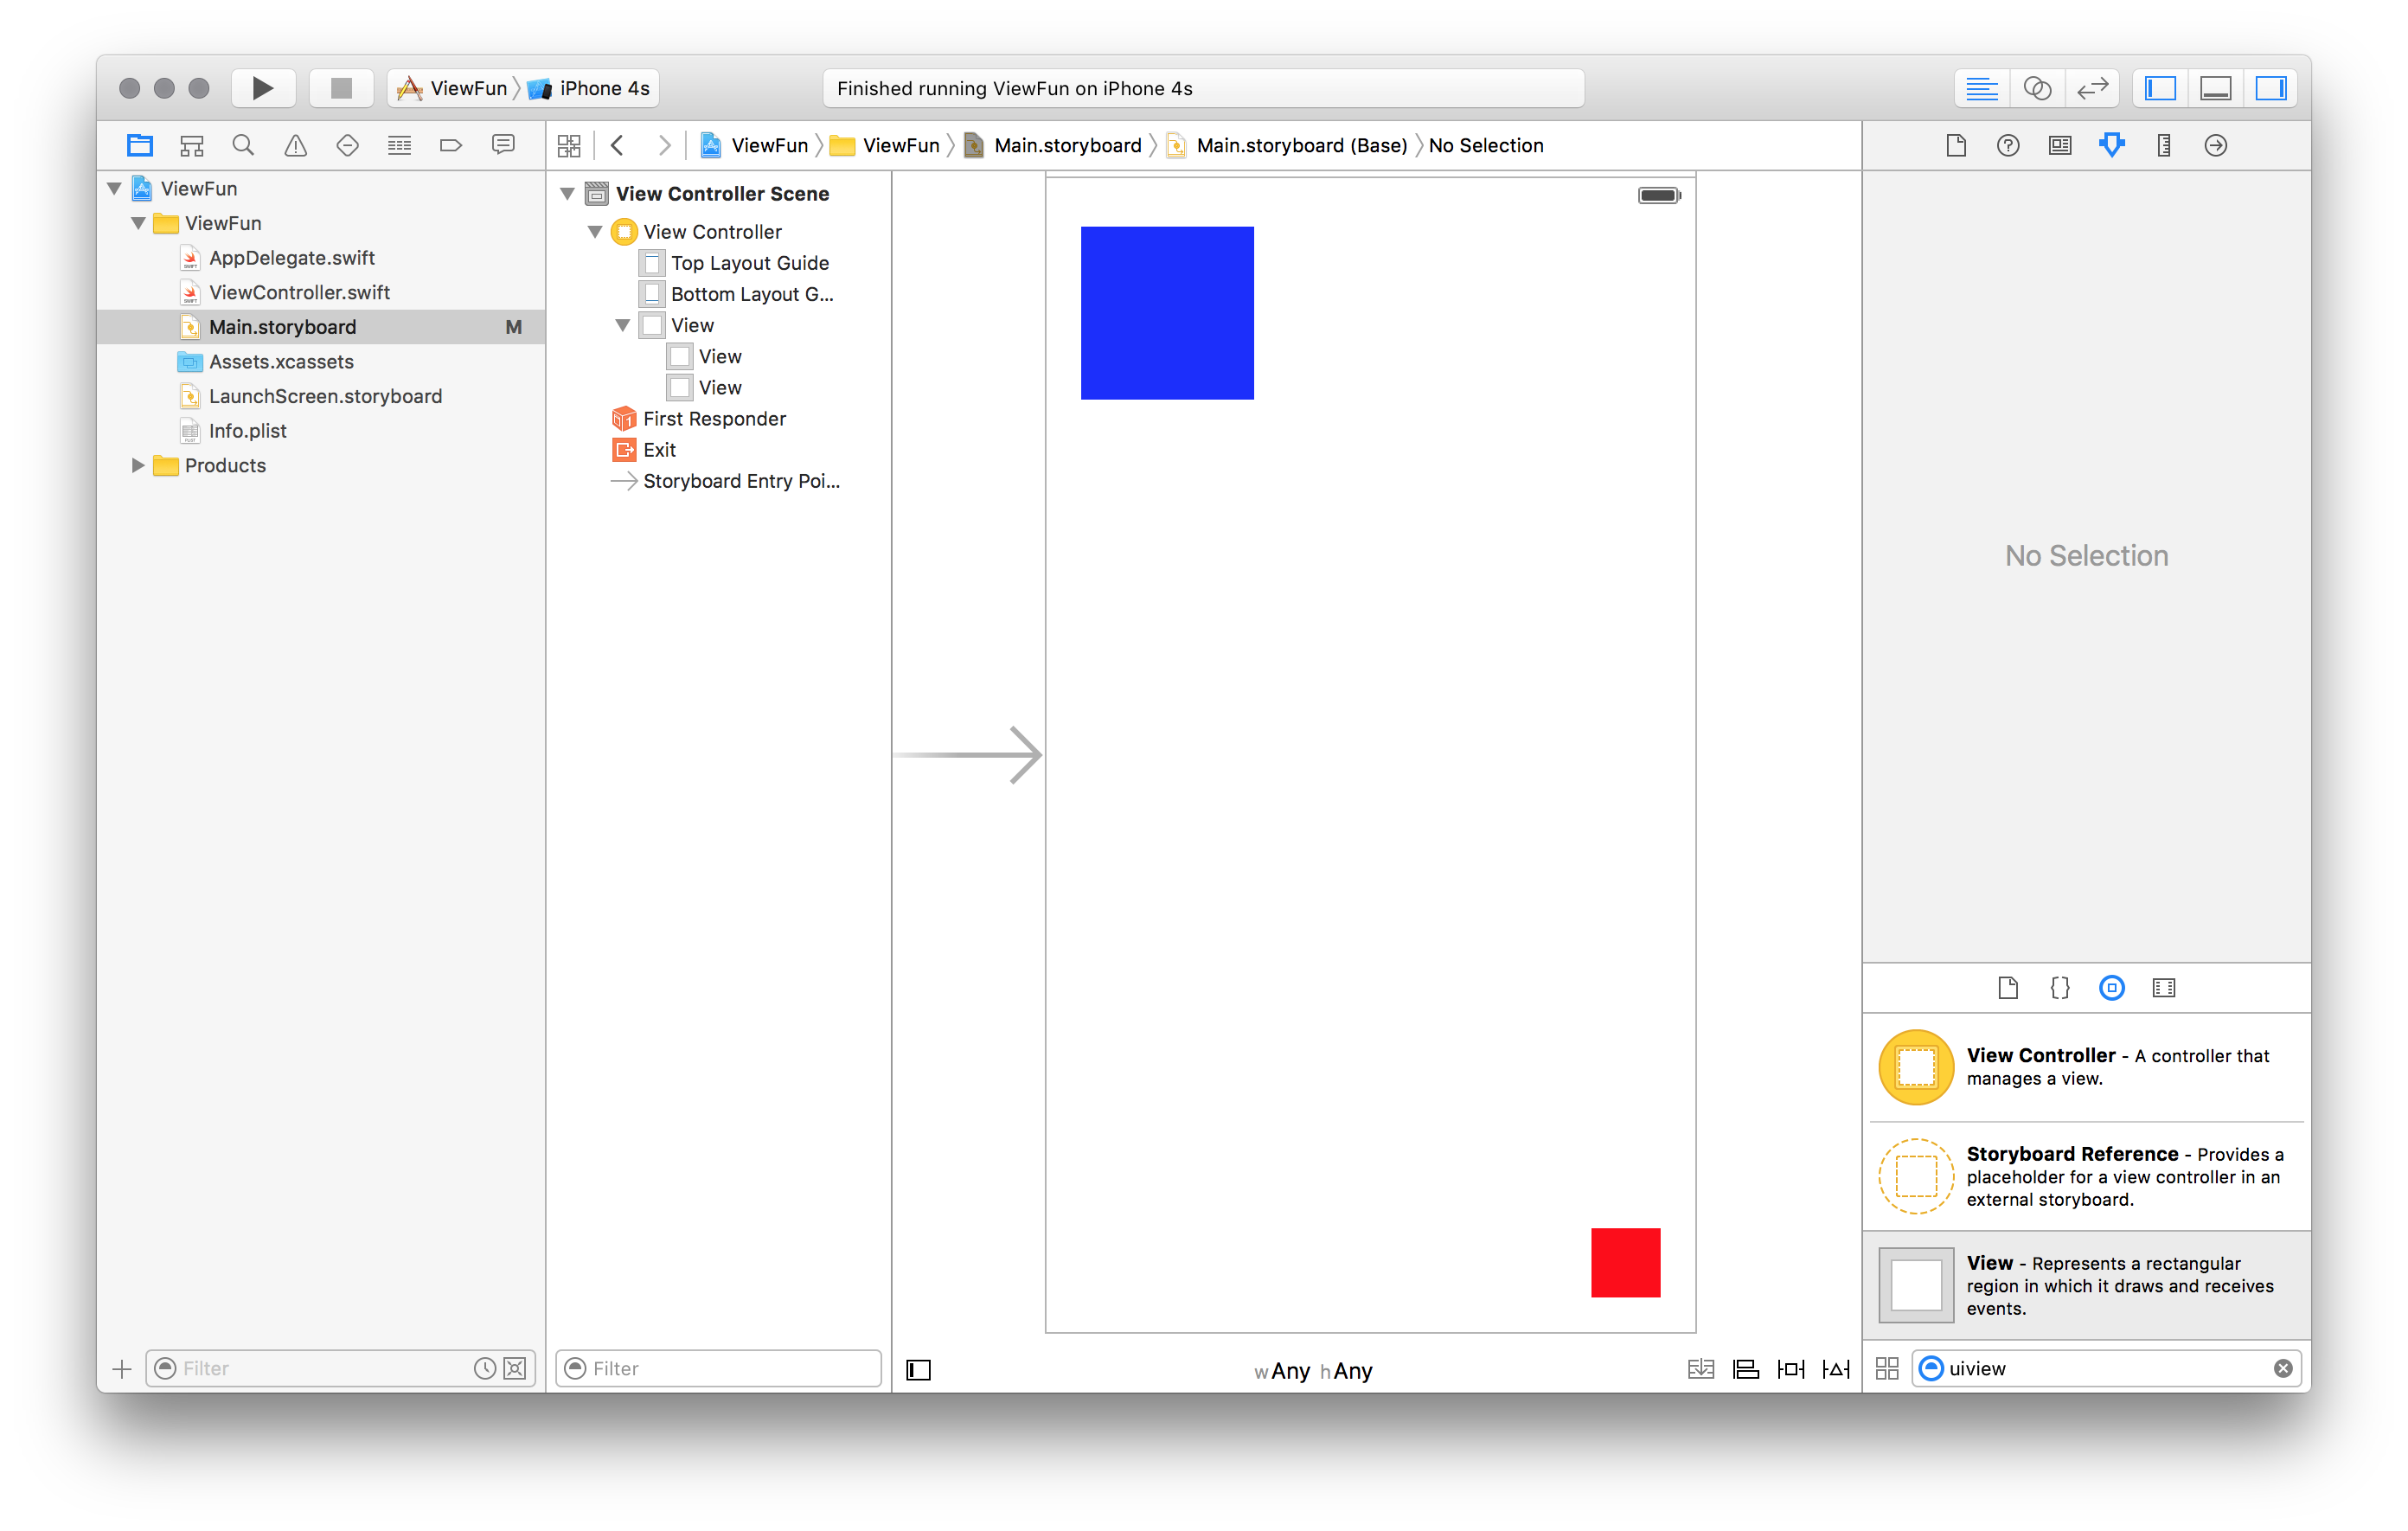The image size is (2408, 1531).
Task: Open the Issue navigator warning icon
Action: pyautogui.click(x=295, y=145)
